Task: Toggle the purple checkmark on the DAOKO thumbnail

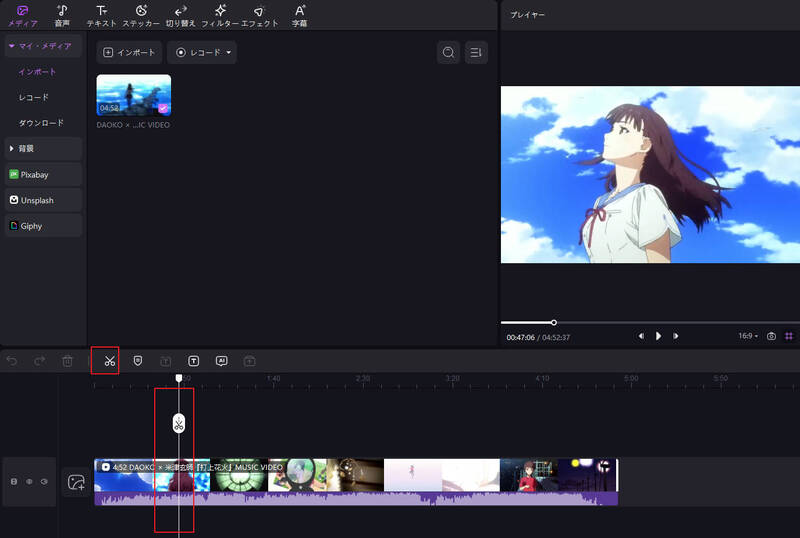Action: coord(163,108)
